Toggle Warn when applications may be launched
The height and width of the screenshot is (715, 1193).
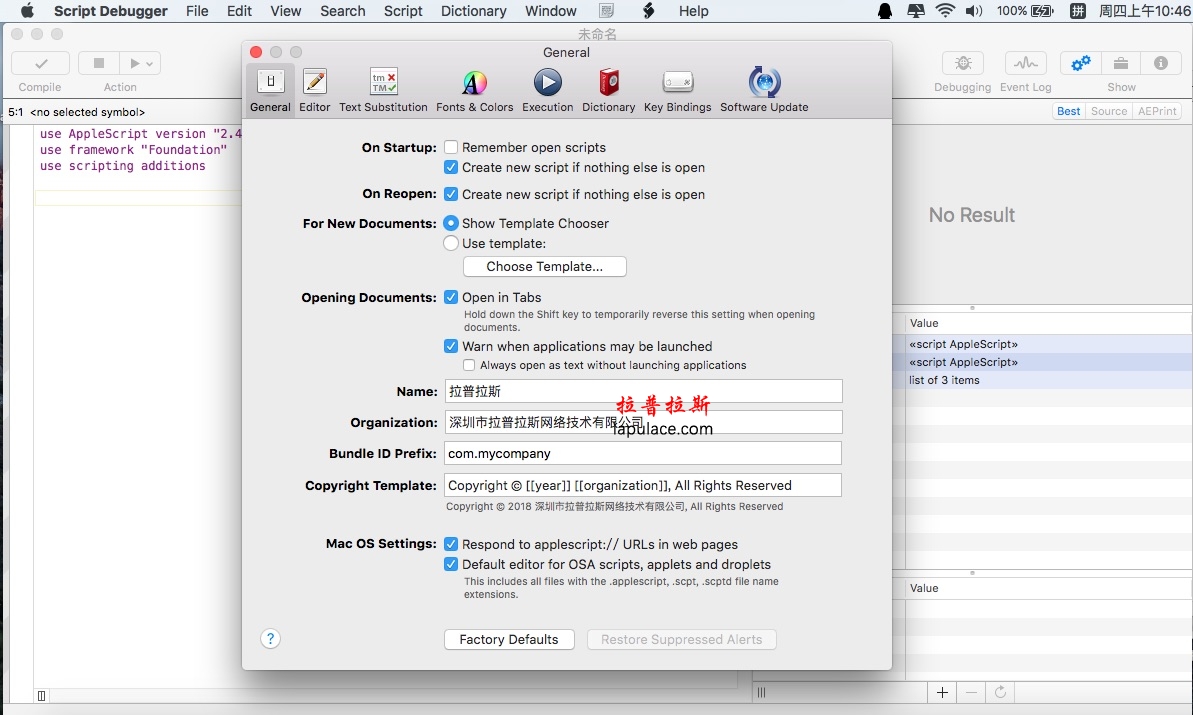point(451,346)
